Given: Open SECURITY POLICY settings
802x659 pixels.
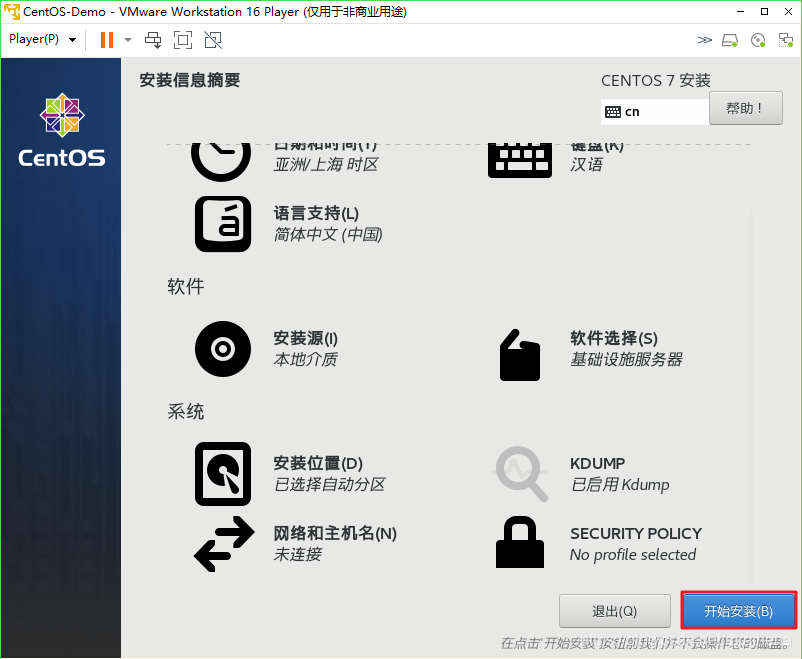Looking at the screenshot, I should 636,534.
